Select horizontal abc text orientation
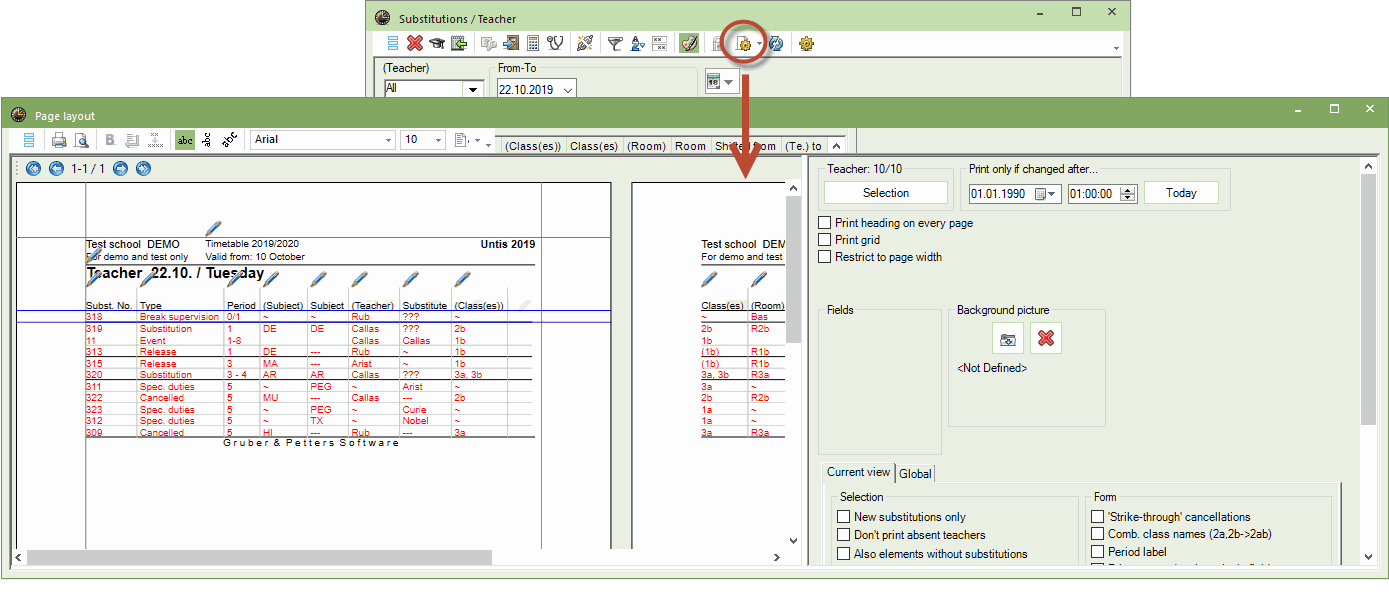Image resolution: width=1389 pixels, height=599 pixels. click(x=185, y=140)
